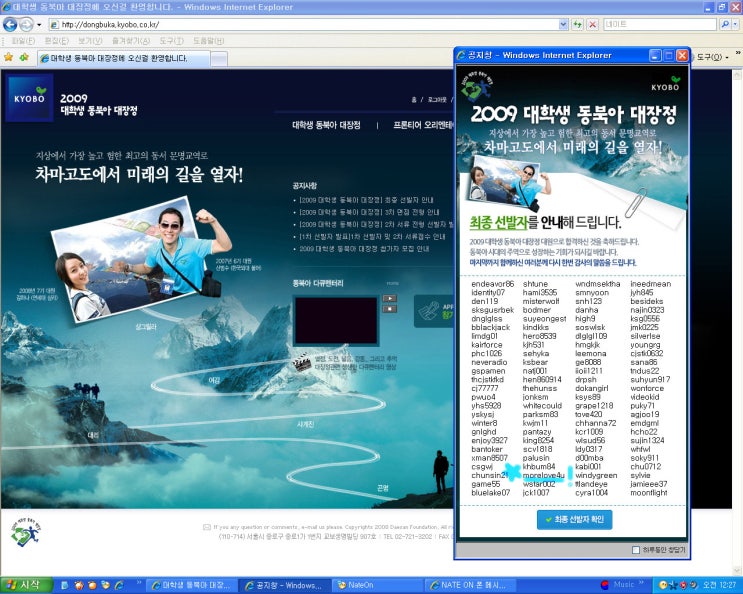Close the 공지창 popup window
This screenshot has height=594, width=743.
[682, 56]
